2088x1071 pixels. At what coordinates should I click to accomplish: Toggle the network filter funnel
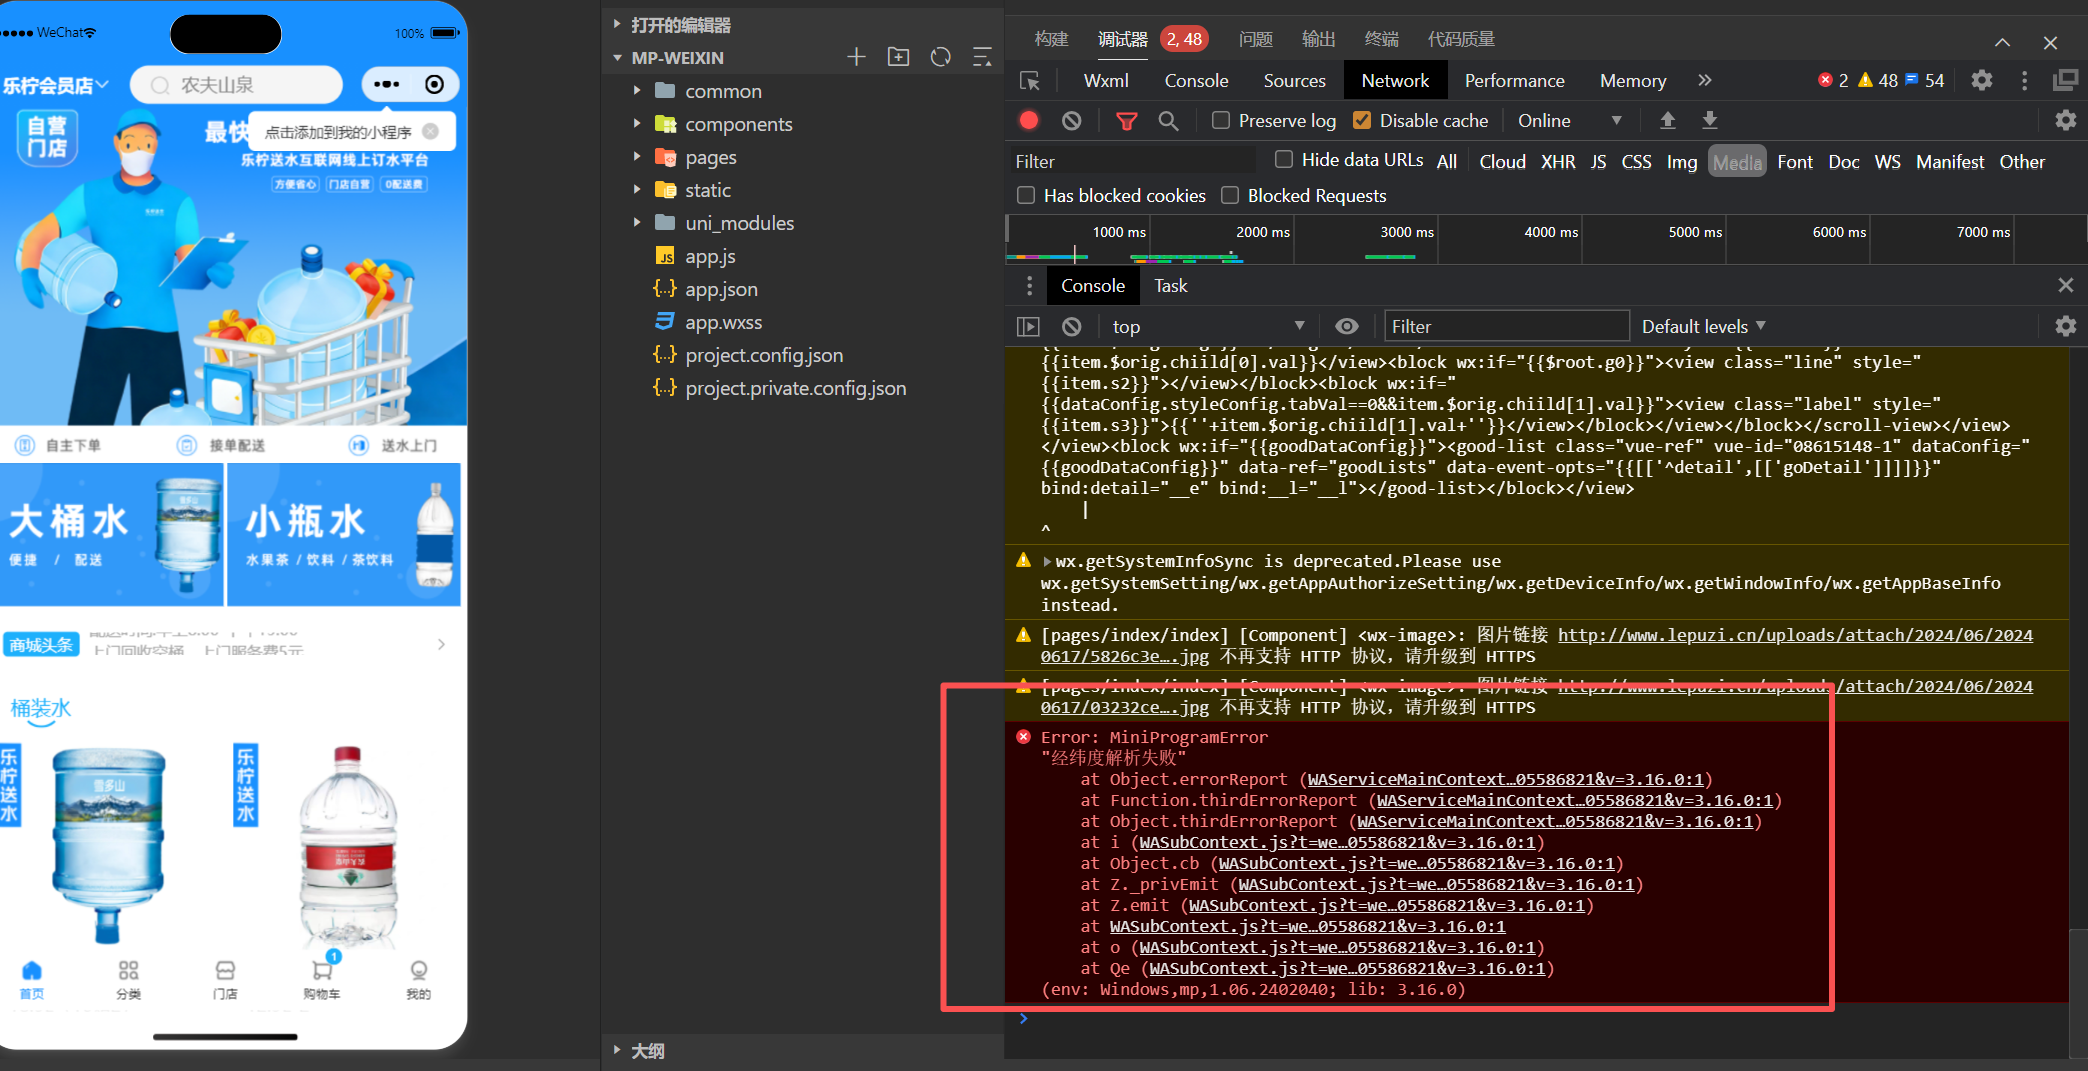point(1126,121)
